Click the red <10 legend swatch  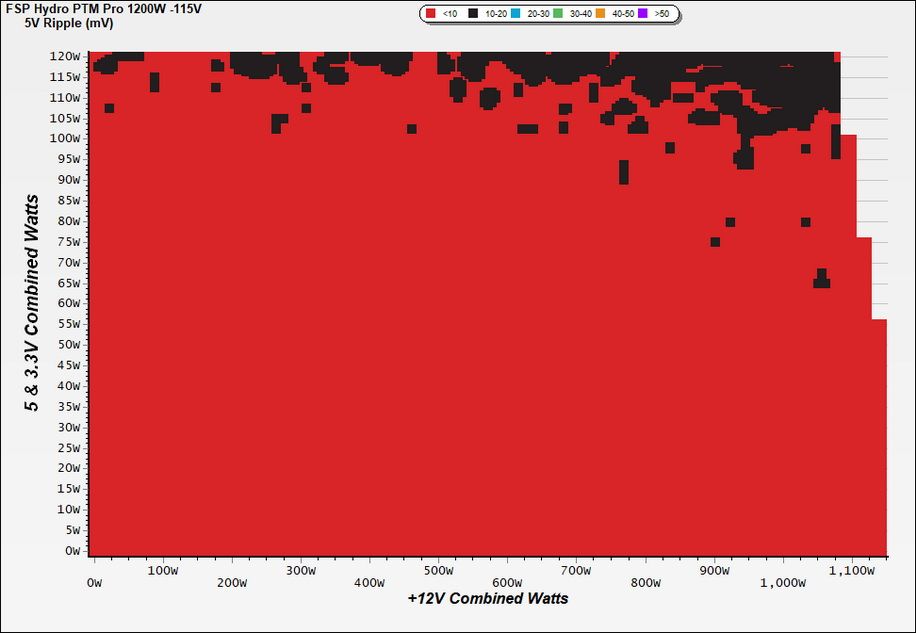tap(431, 13)
